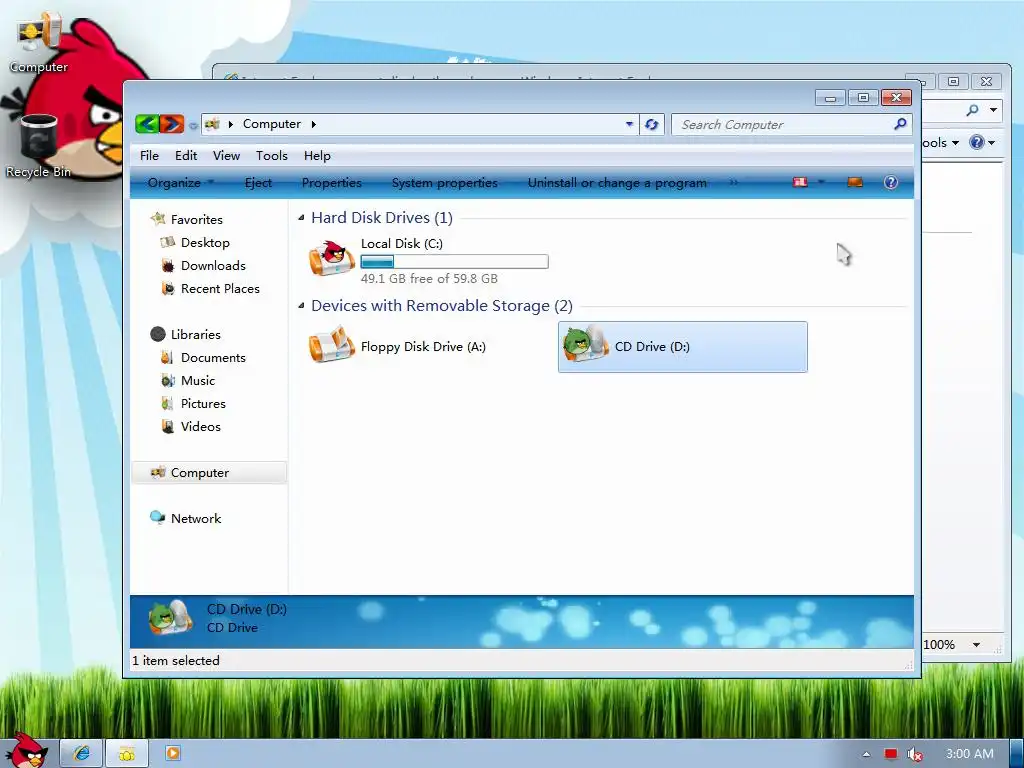Select Recent Places under Favorites
The image size is (1024, 768).
pos(220,289)
